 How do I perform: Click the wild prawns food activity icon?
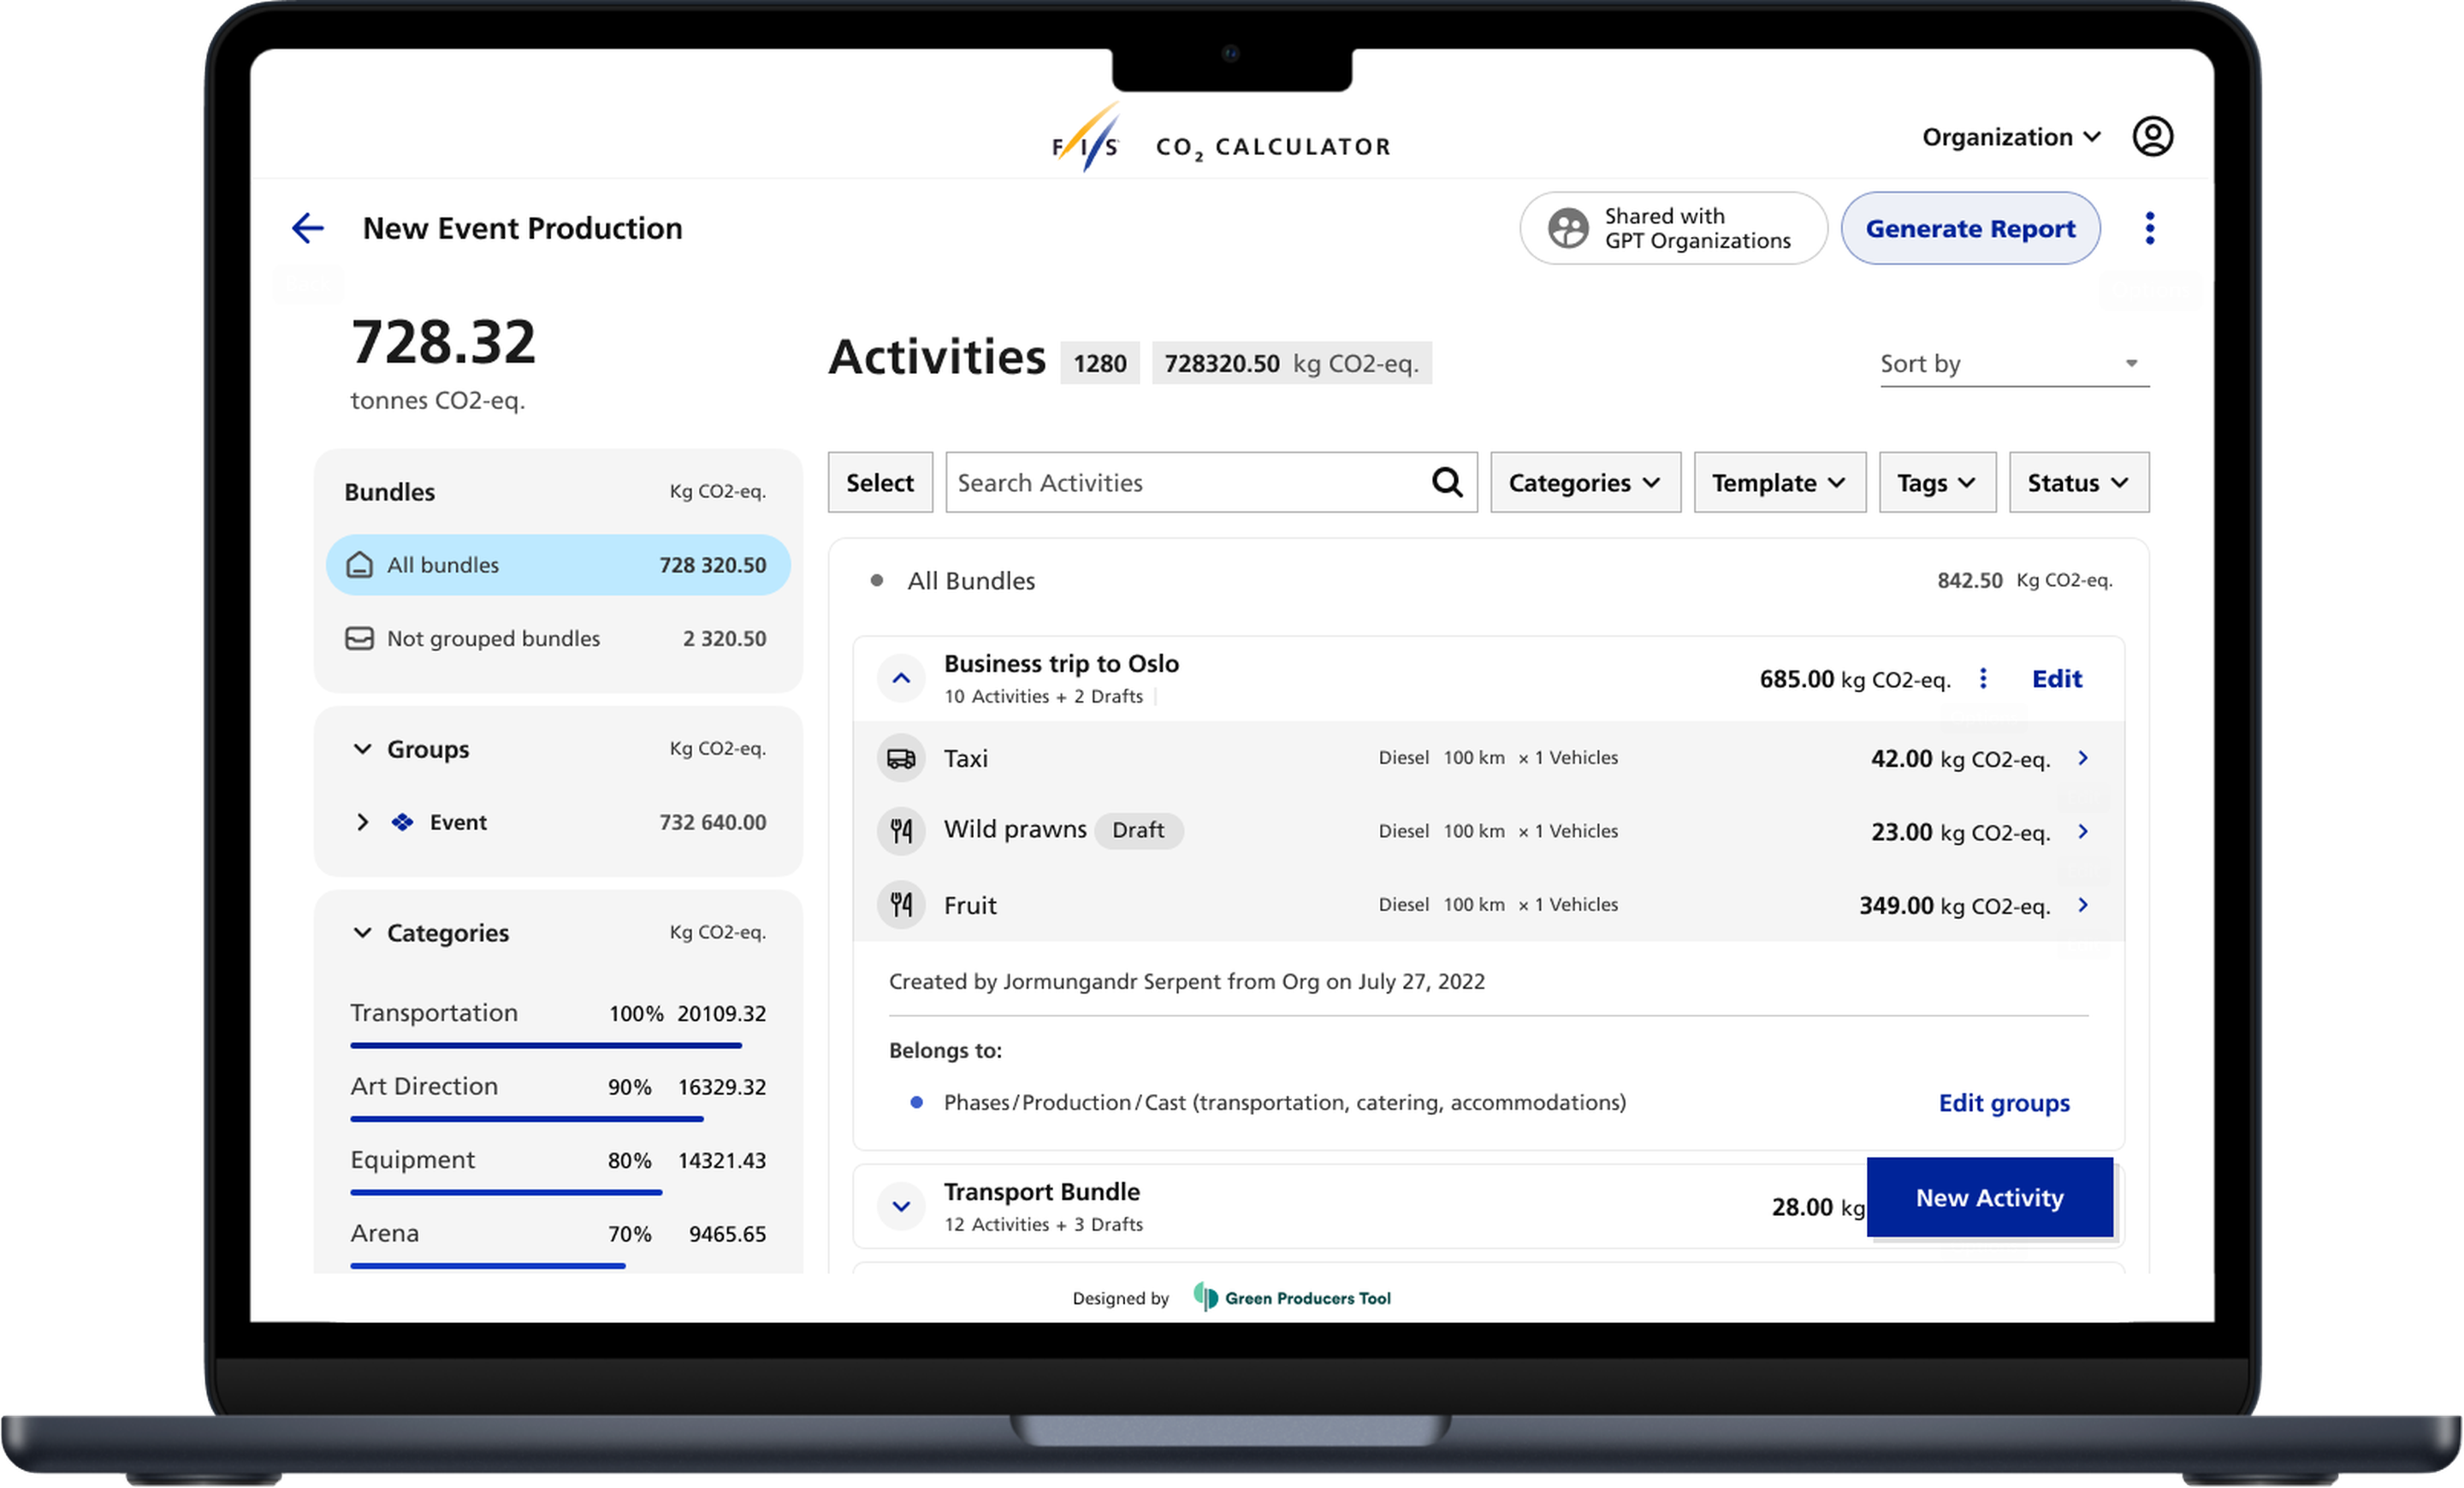point(903,829)
